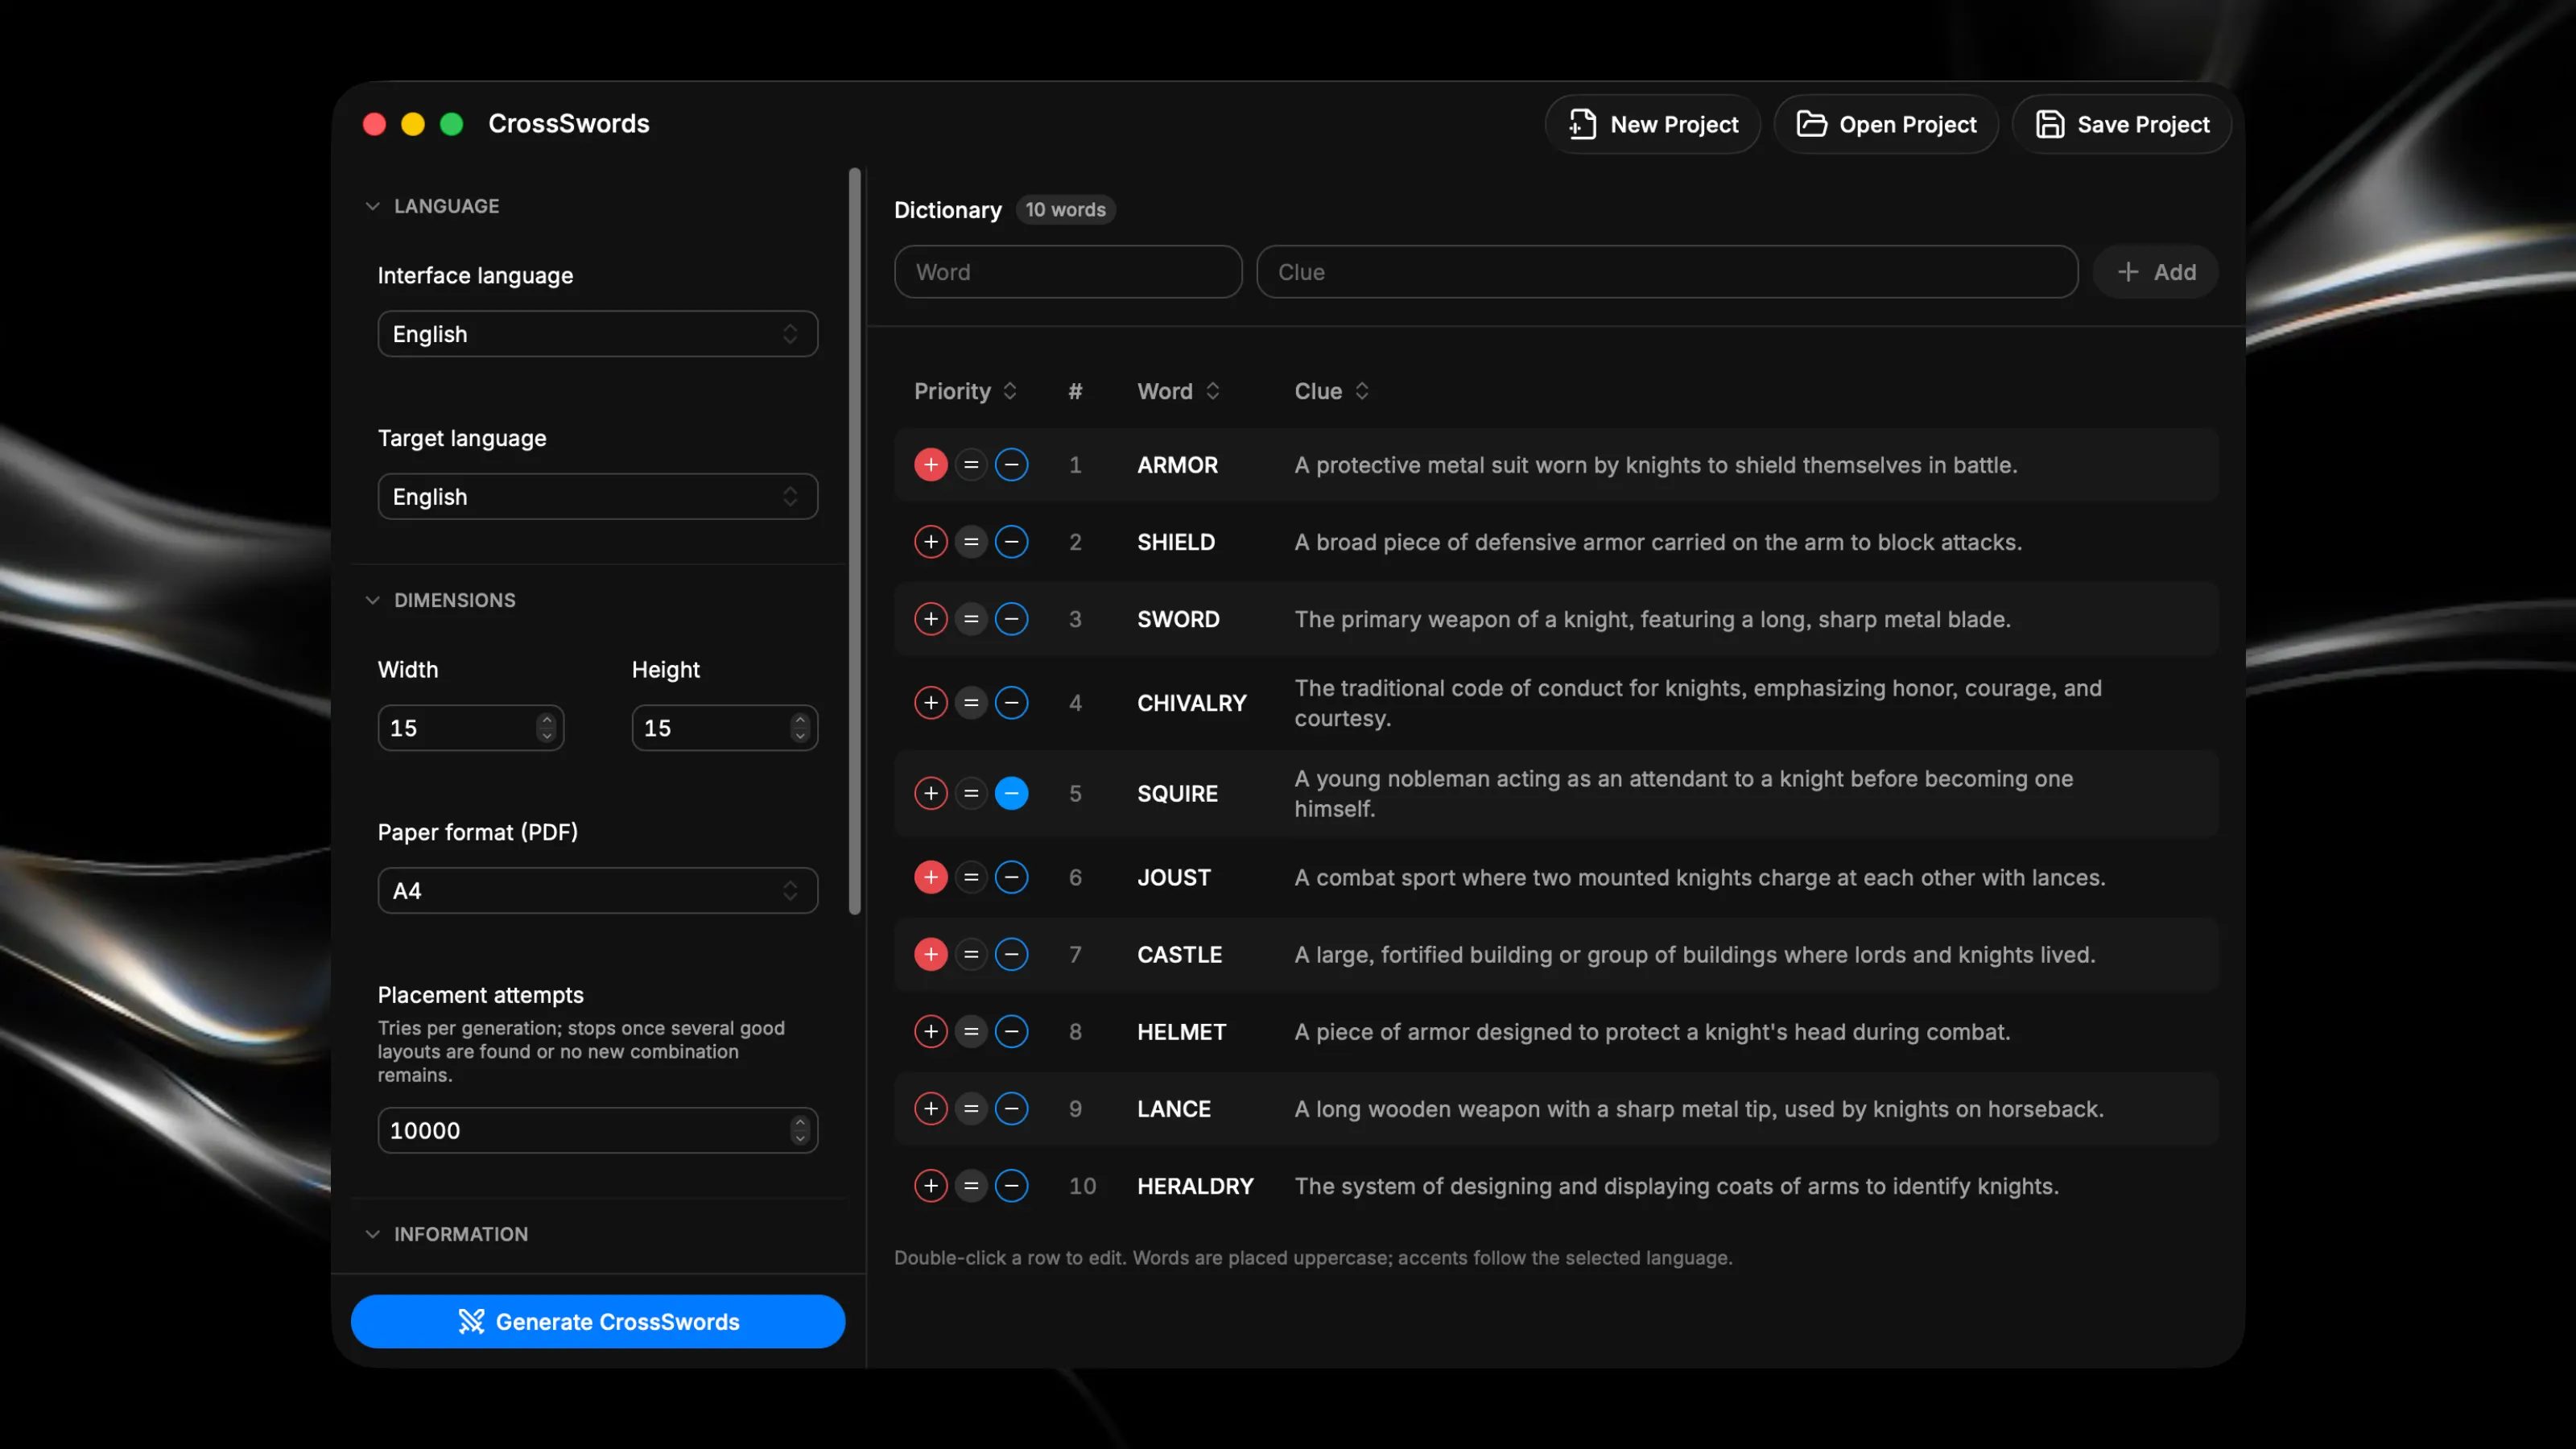Set normal priority for JOUST
The width and height of the screenshot is (2576, 1449).
[971, 877]
